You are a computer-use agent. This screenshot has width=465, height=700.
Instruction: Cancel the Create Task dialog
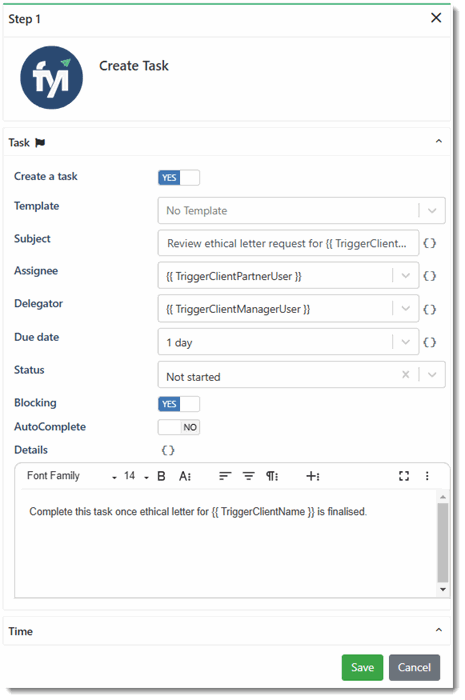414,667
